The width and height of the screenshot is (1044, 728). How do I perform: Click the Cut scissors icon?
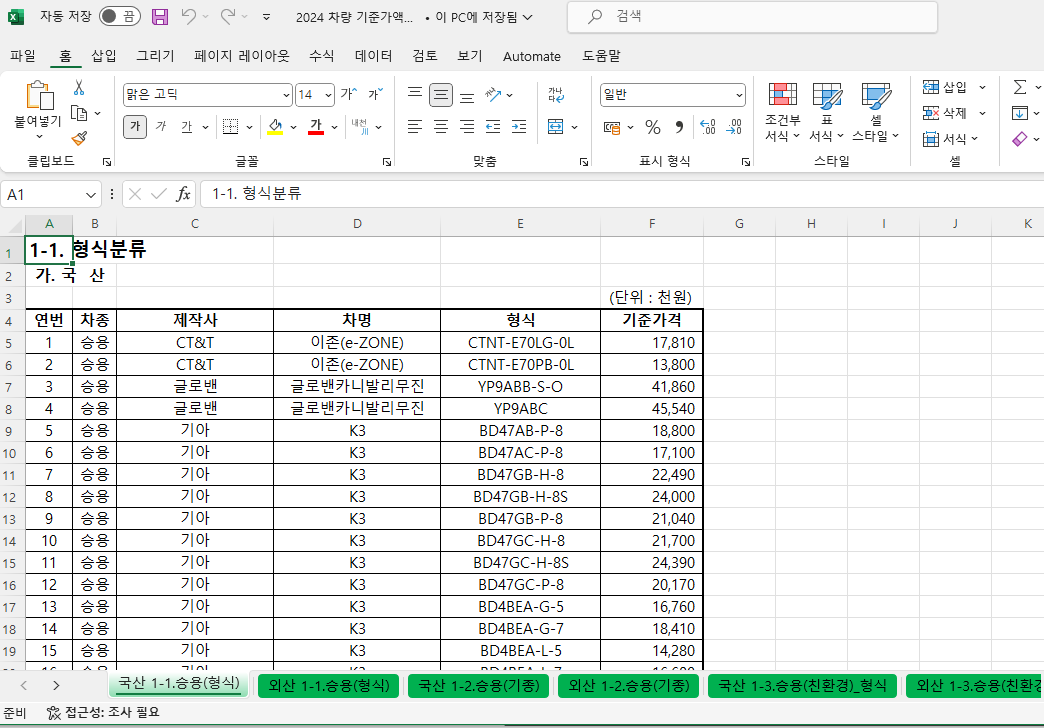click(79, 87)
